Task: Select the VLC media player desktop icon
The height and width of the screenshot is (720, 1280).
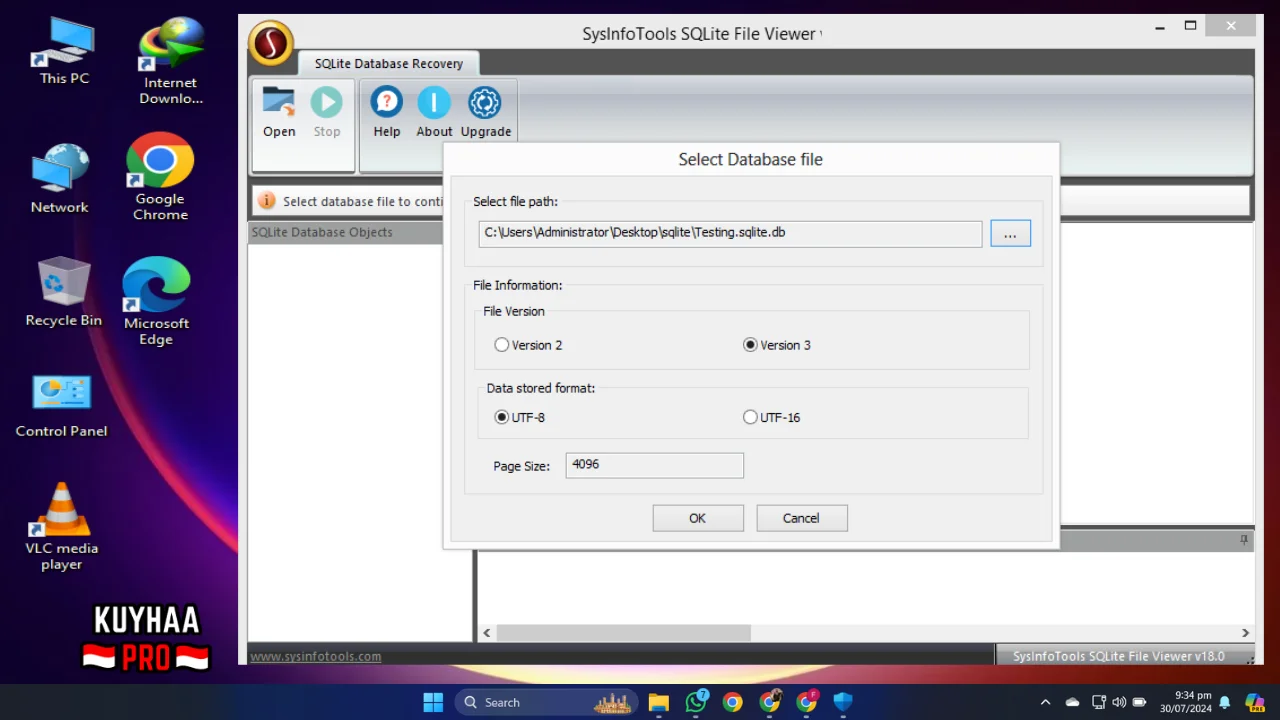Action: 62,527
